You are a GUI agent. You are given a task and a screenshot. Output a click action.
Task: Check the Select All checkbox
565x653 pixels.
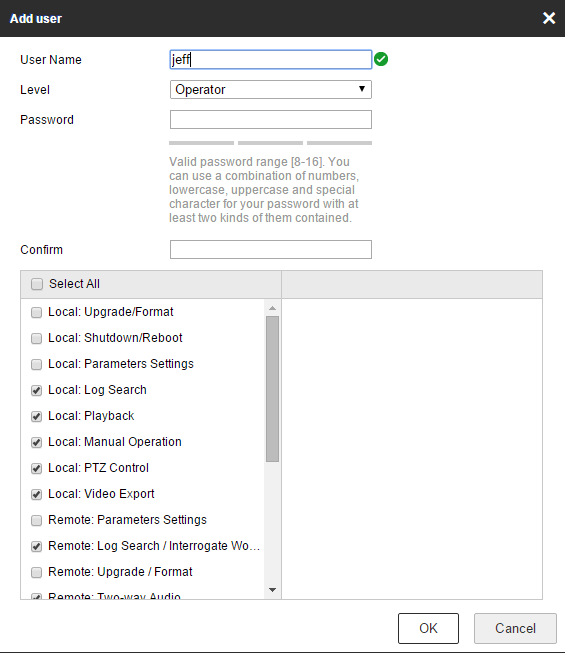[x=37, y=284]
